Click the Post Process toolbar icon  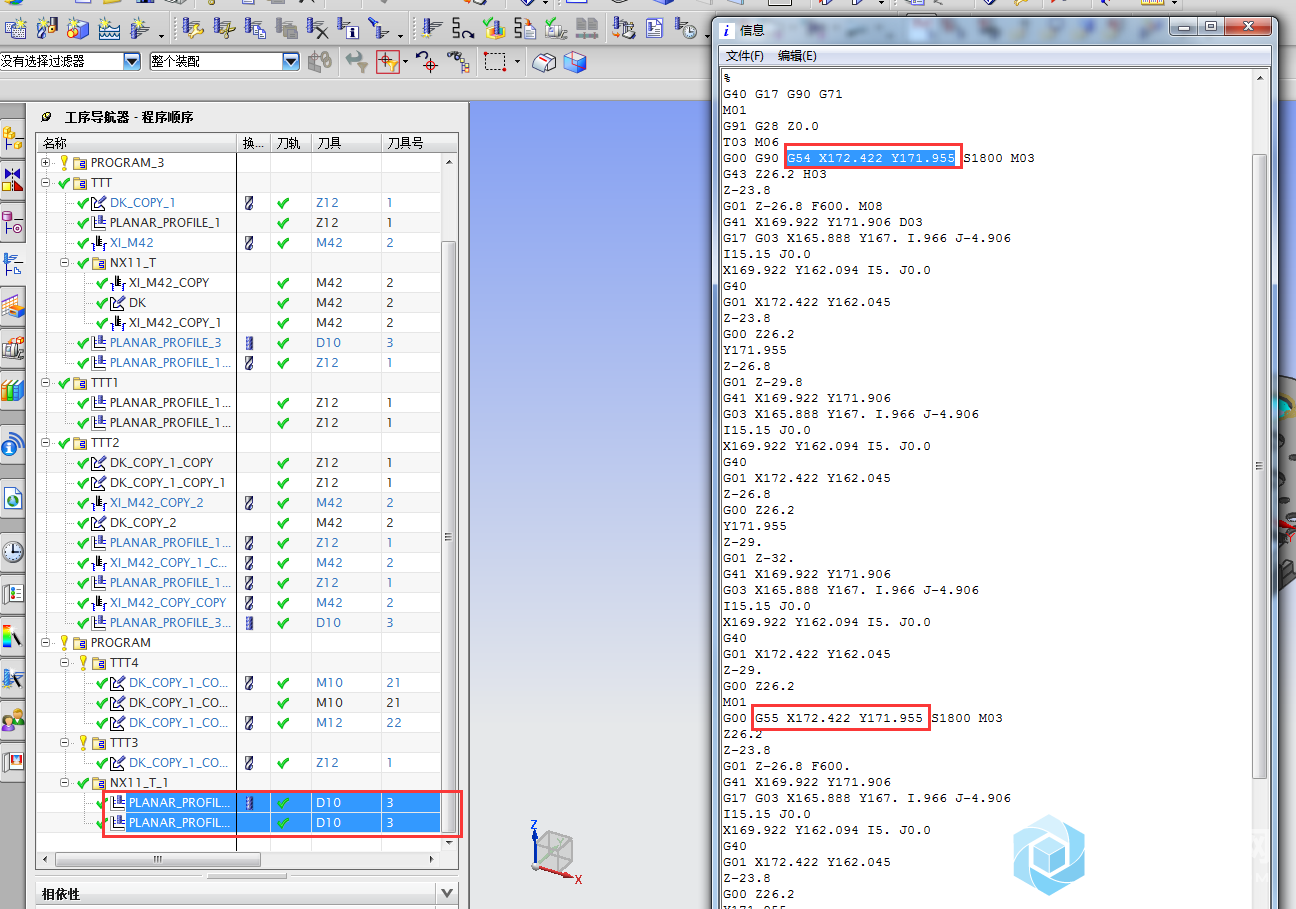pos(624,28)
